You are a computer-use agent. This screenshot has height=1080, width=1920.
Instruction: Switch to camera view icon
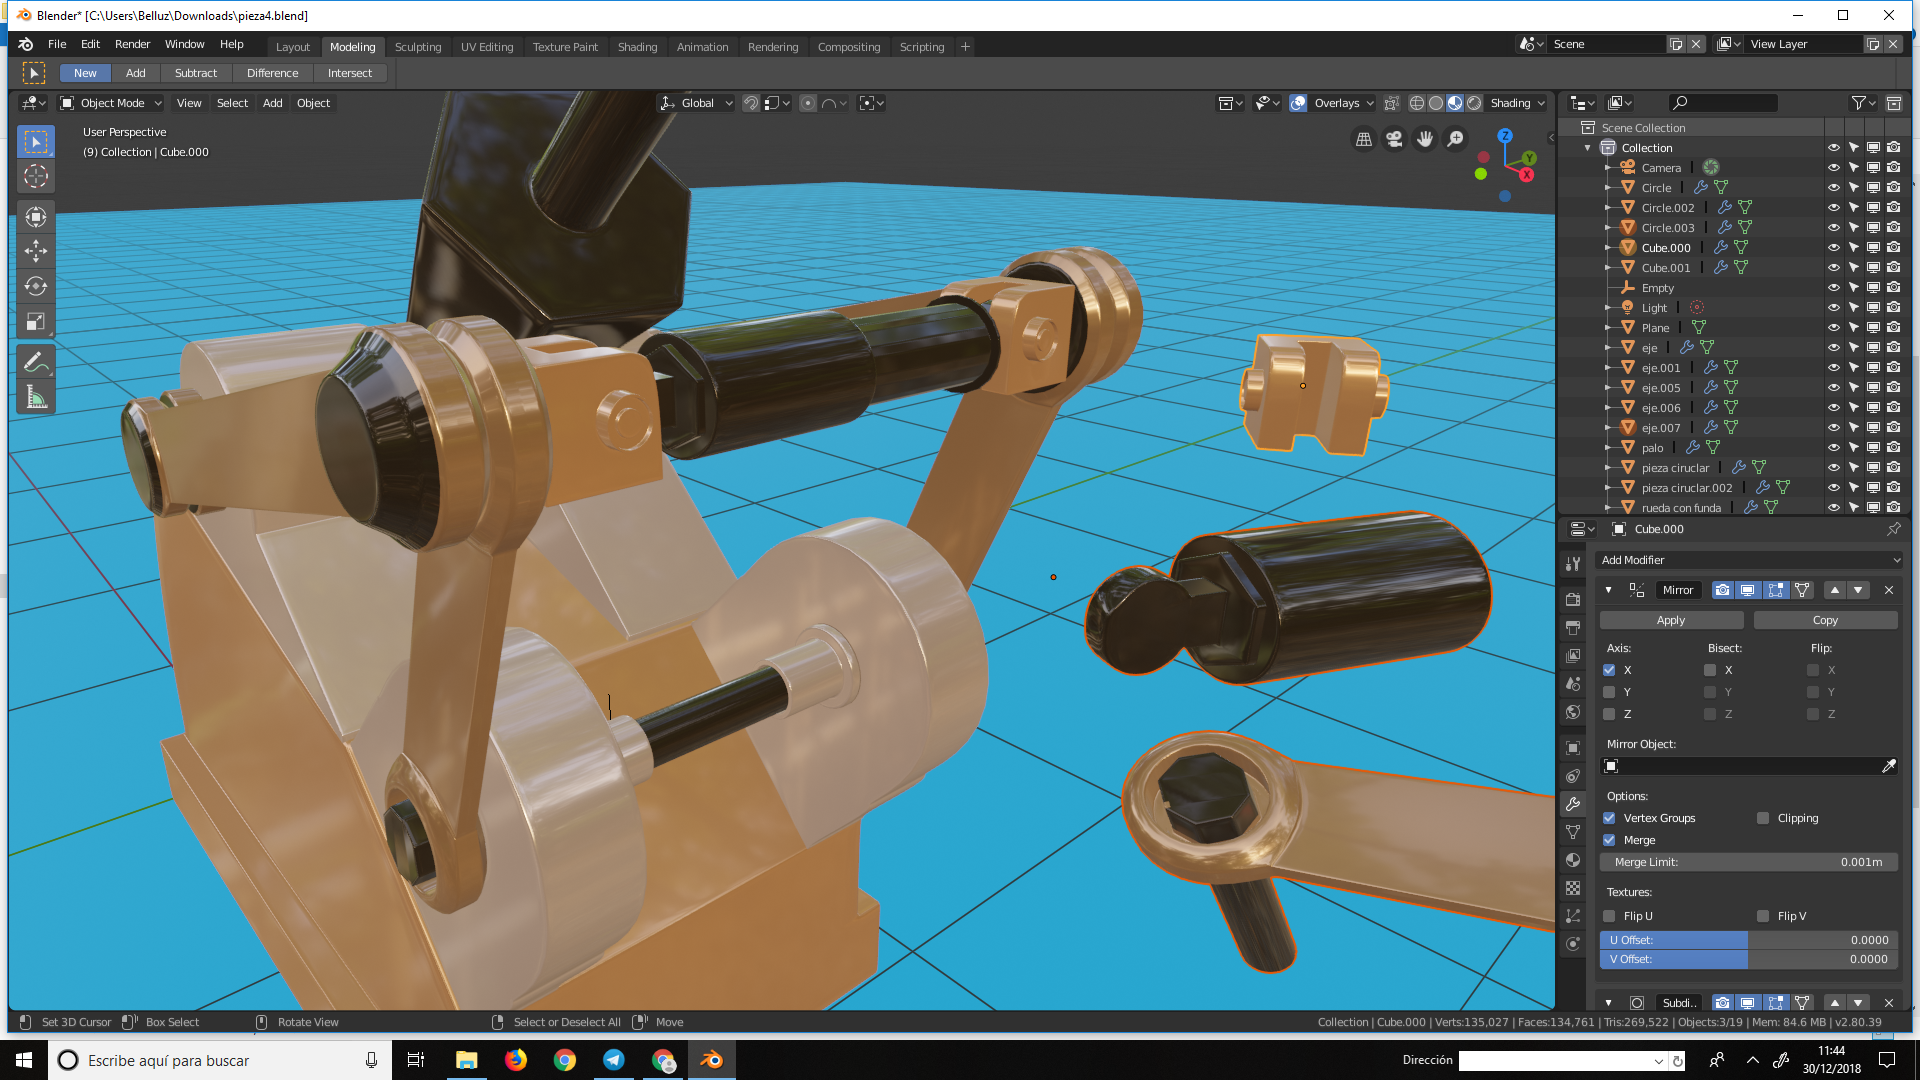(x=1394, y=139)
